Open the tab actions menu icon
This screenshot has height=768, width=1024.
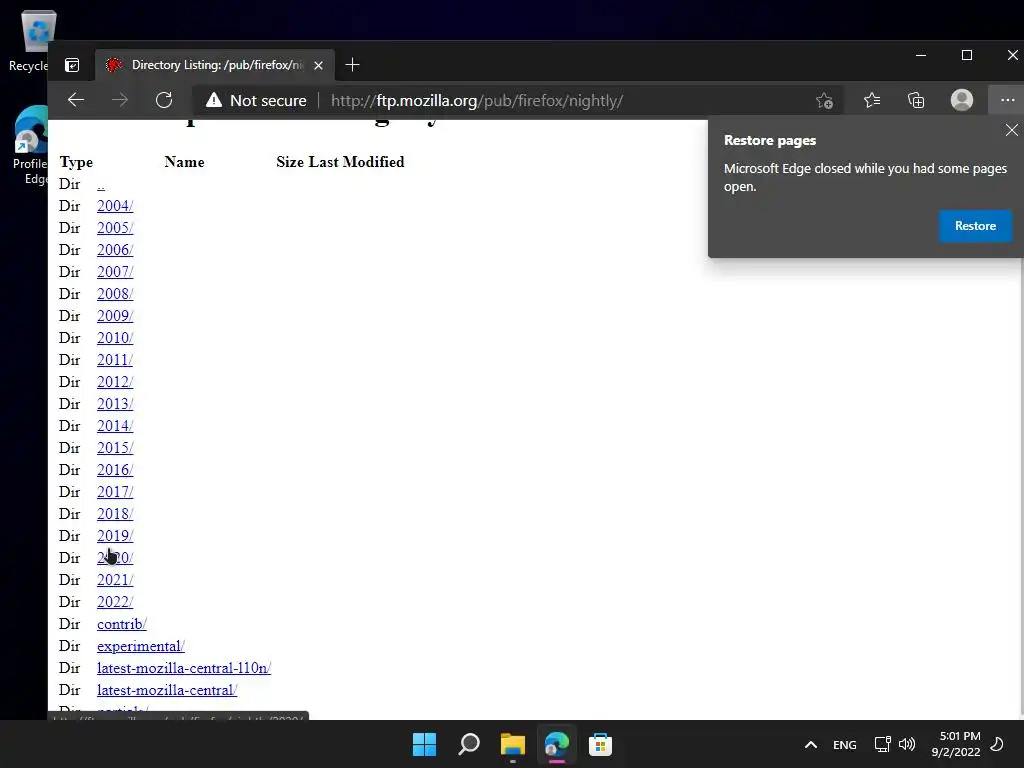click(72, 65)
